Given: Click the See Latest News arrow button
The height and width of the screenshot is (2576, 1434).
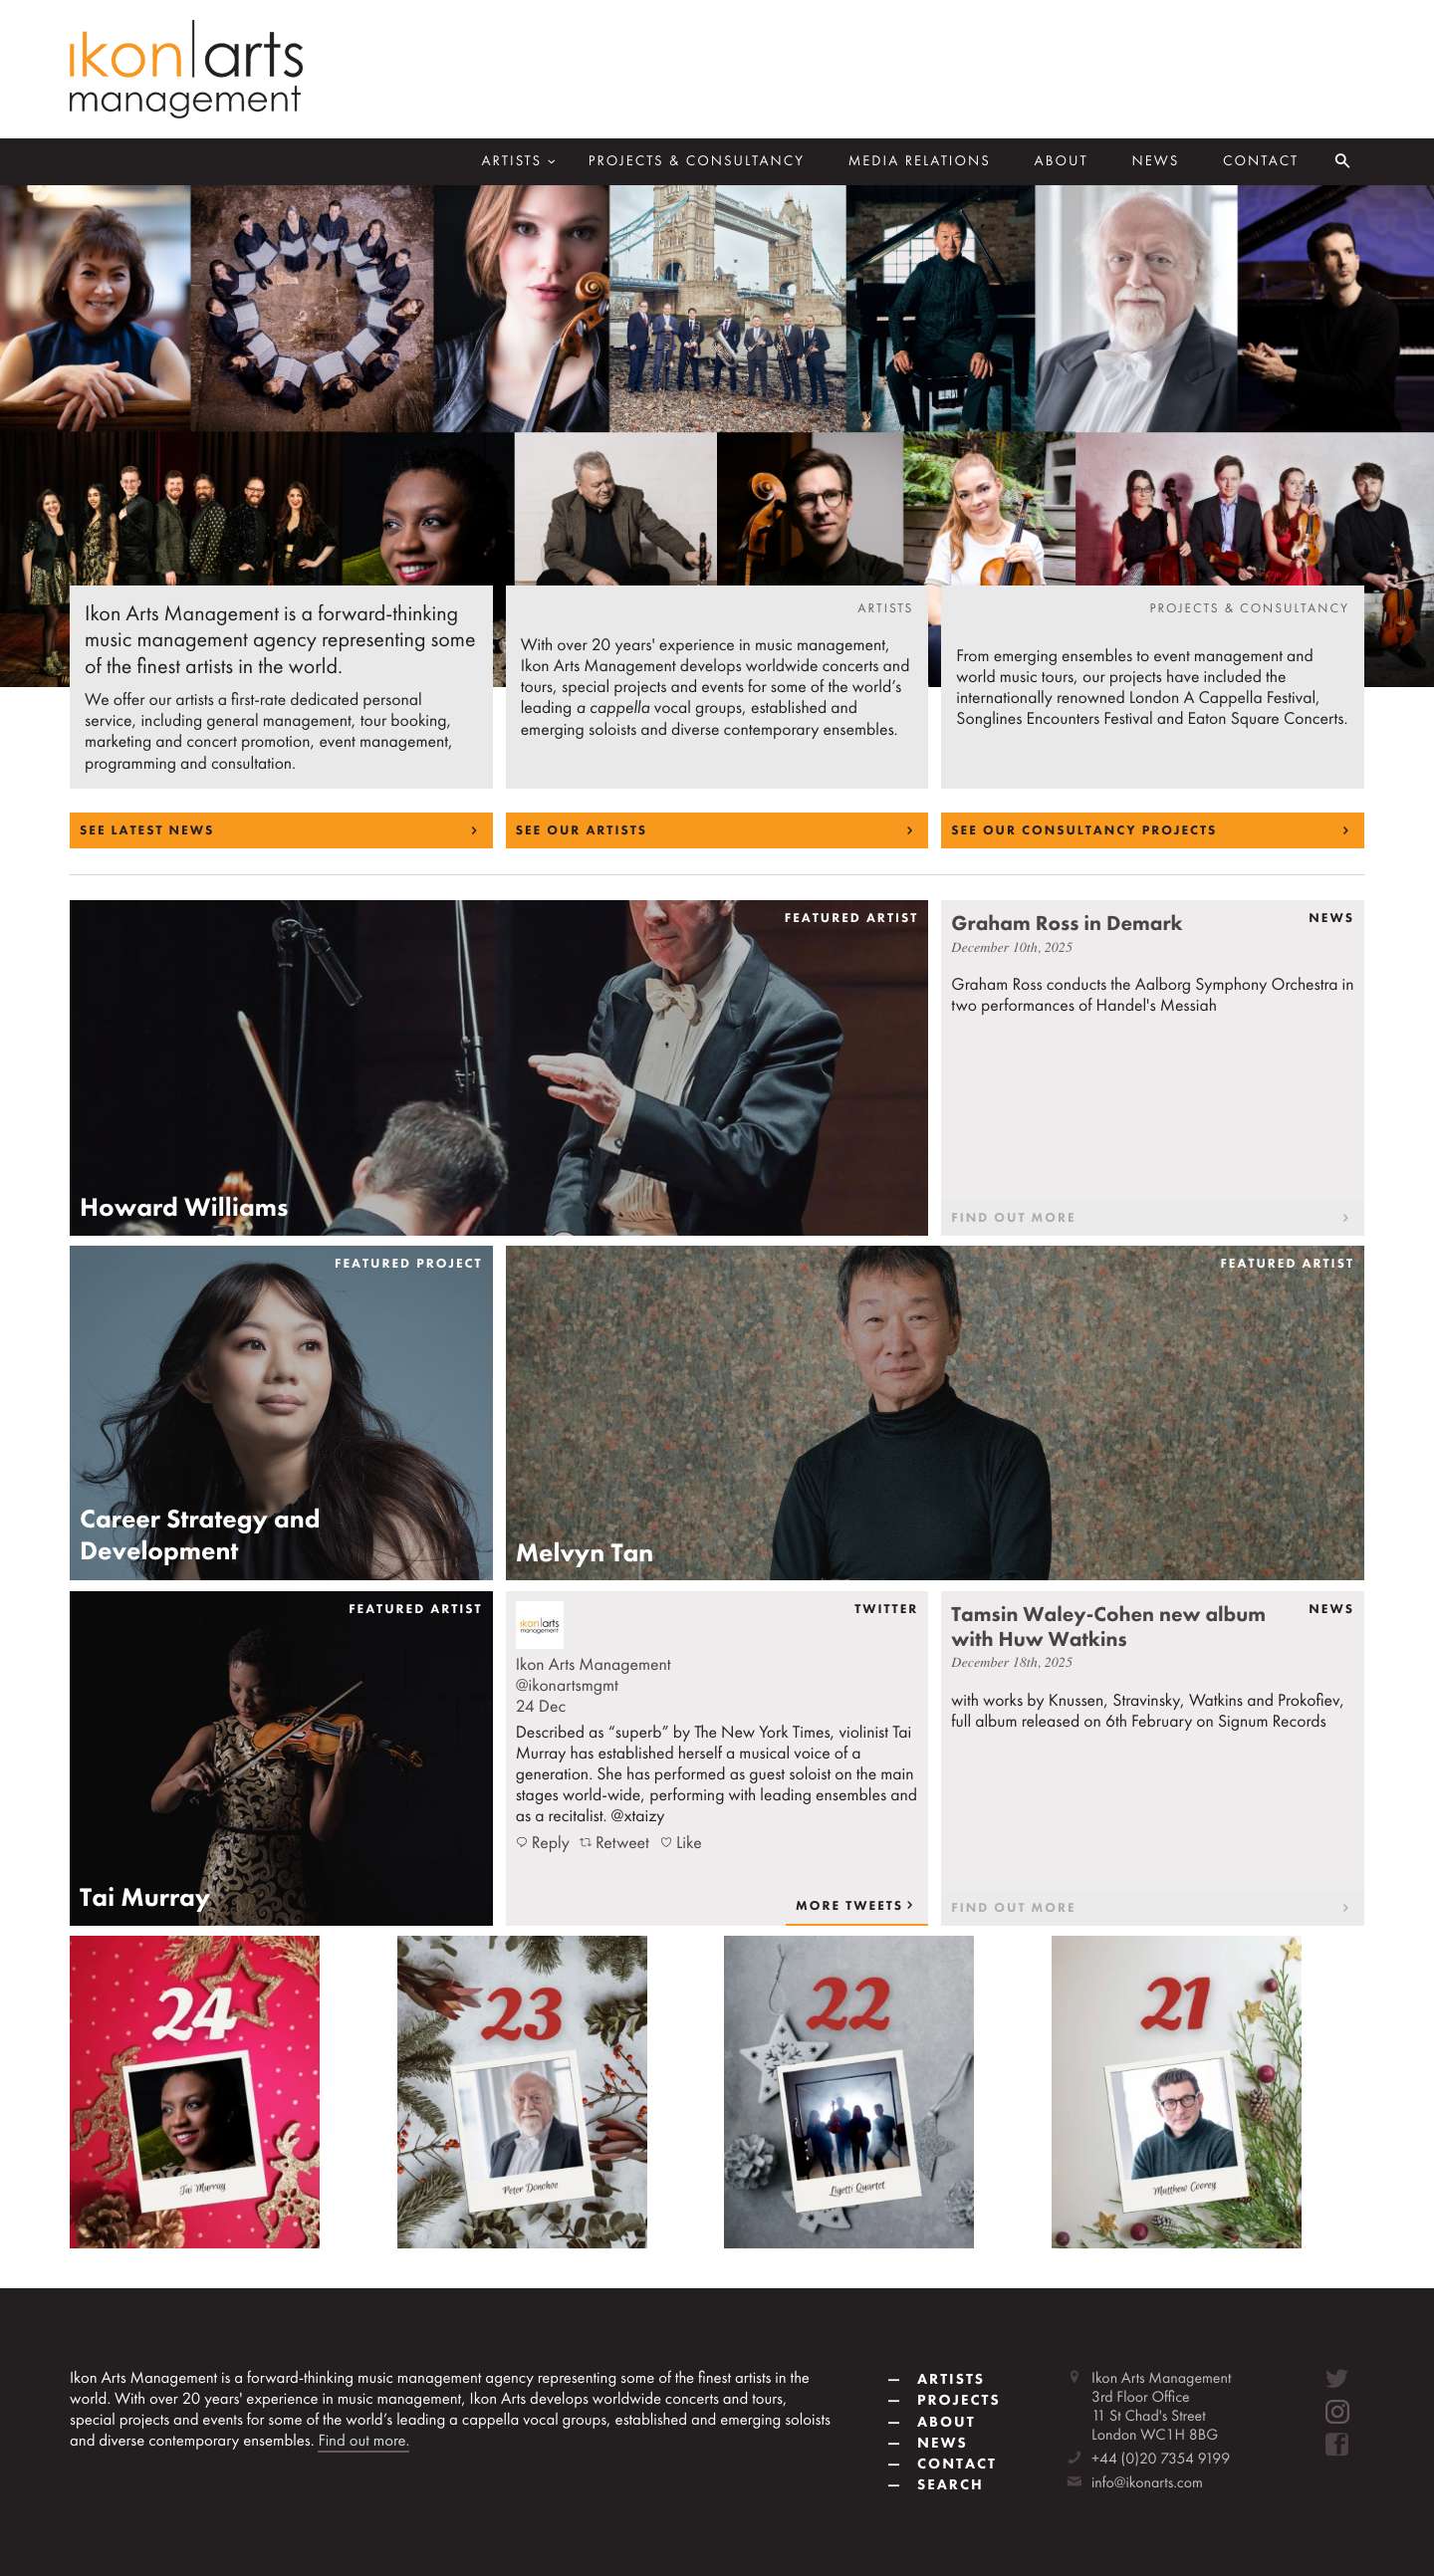Looking at the screenshot, I should pos(281,830).
